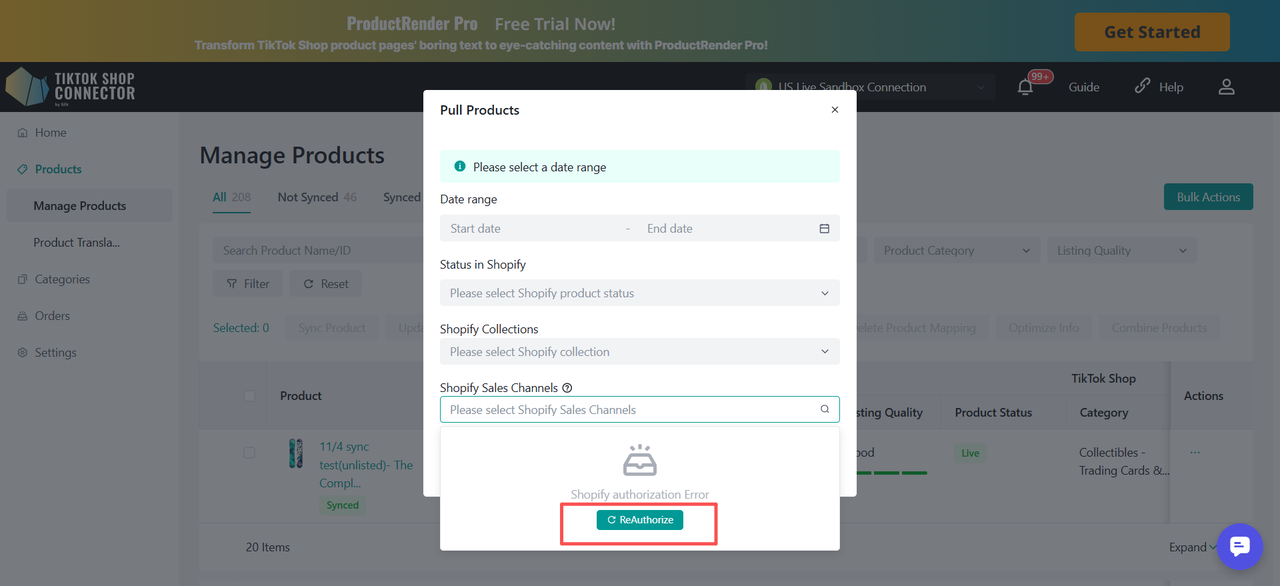This screenshot has width=1280, height=586.
Task: Click the Start date input field
Action: (530, 229)
